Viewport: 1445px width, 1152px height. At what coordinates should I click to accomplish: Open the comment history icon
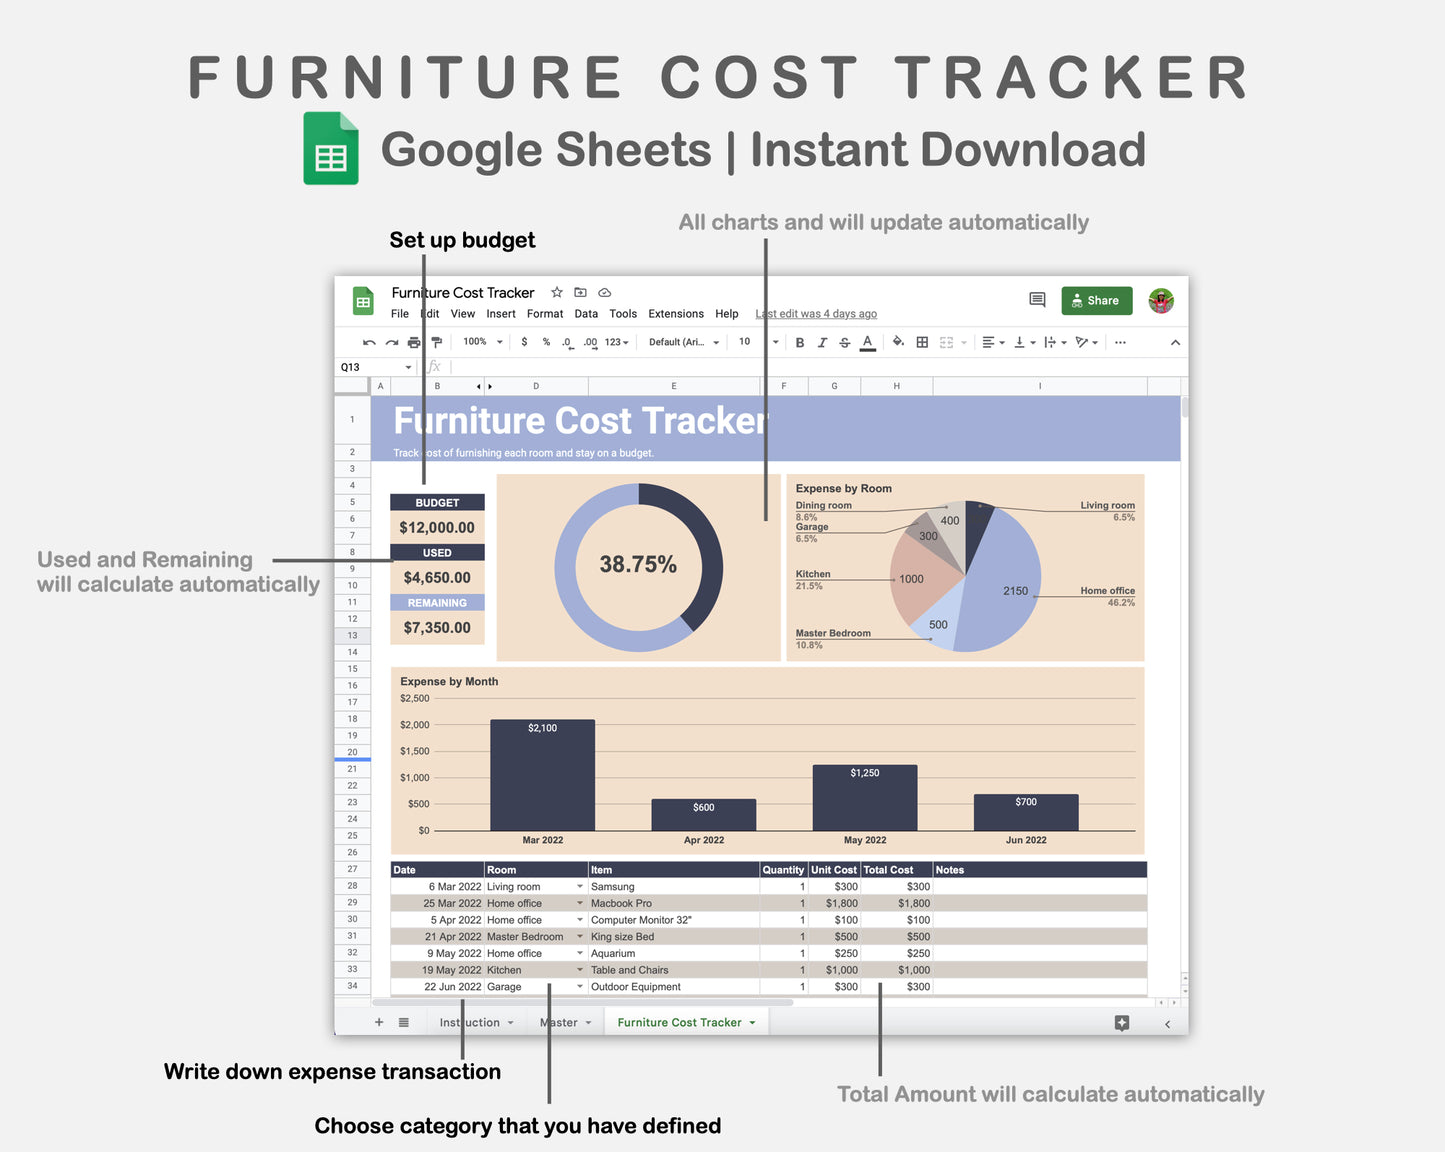click(1037, 300)
